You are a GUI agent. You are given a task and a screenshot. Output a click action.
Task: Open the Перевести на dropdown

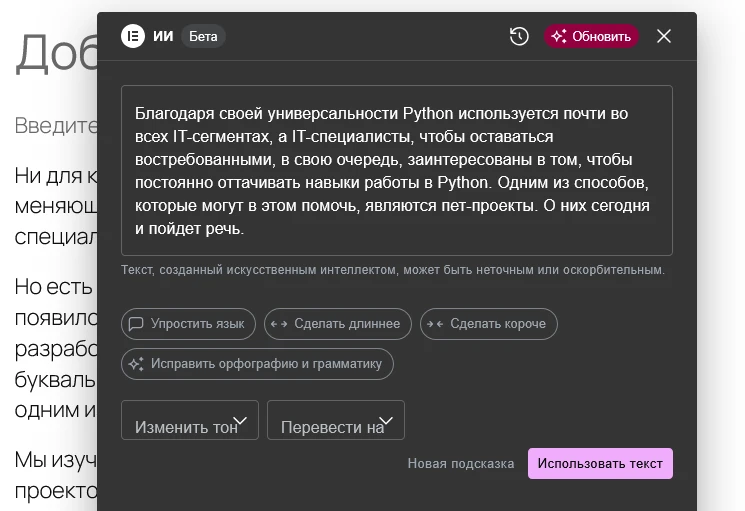[335, 420]
